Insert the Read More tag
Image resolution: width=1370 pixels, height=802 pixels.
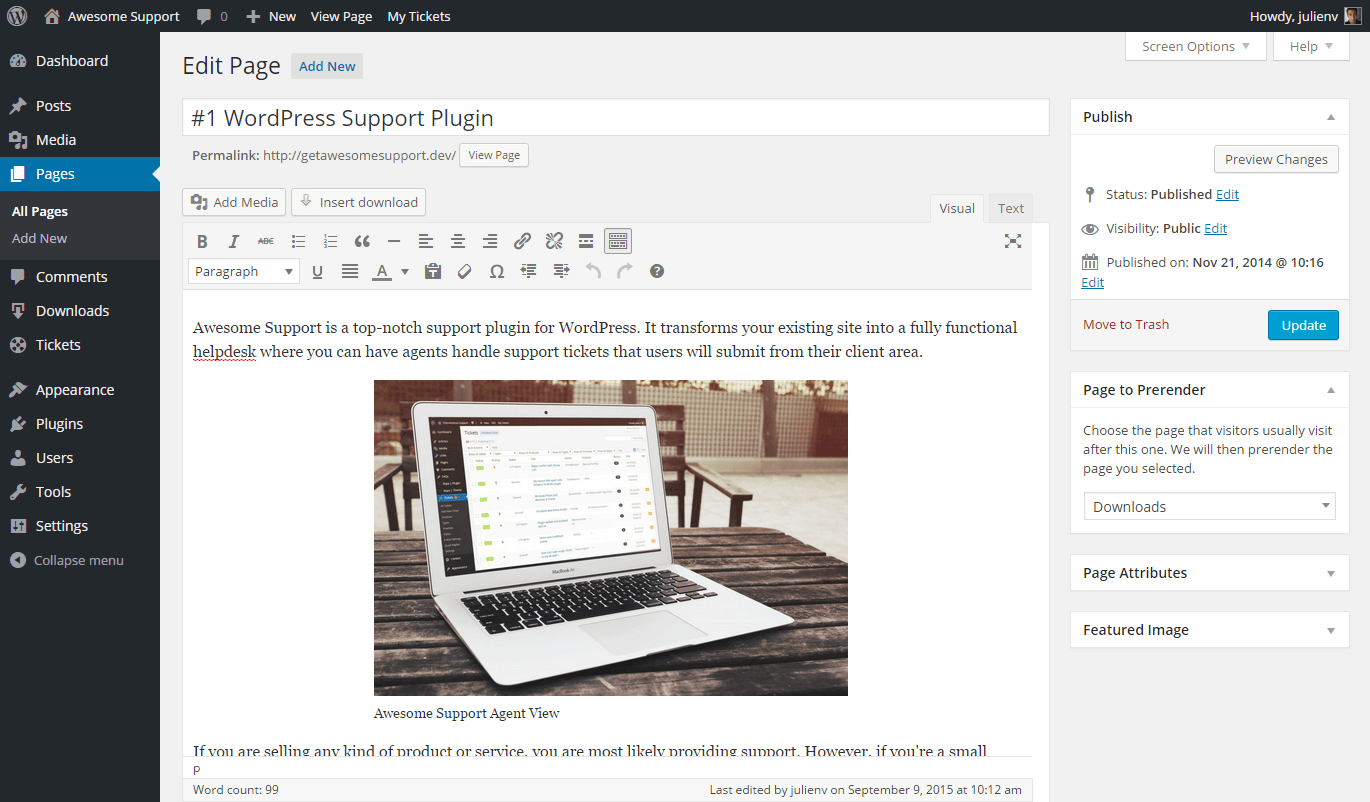coord(586,241)
